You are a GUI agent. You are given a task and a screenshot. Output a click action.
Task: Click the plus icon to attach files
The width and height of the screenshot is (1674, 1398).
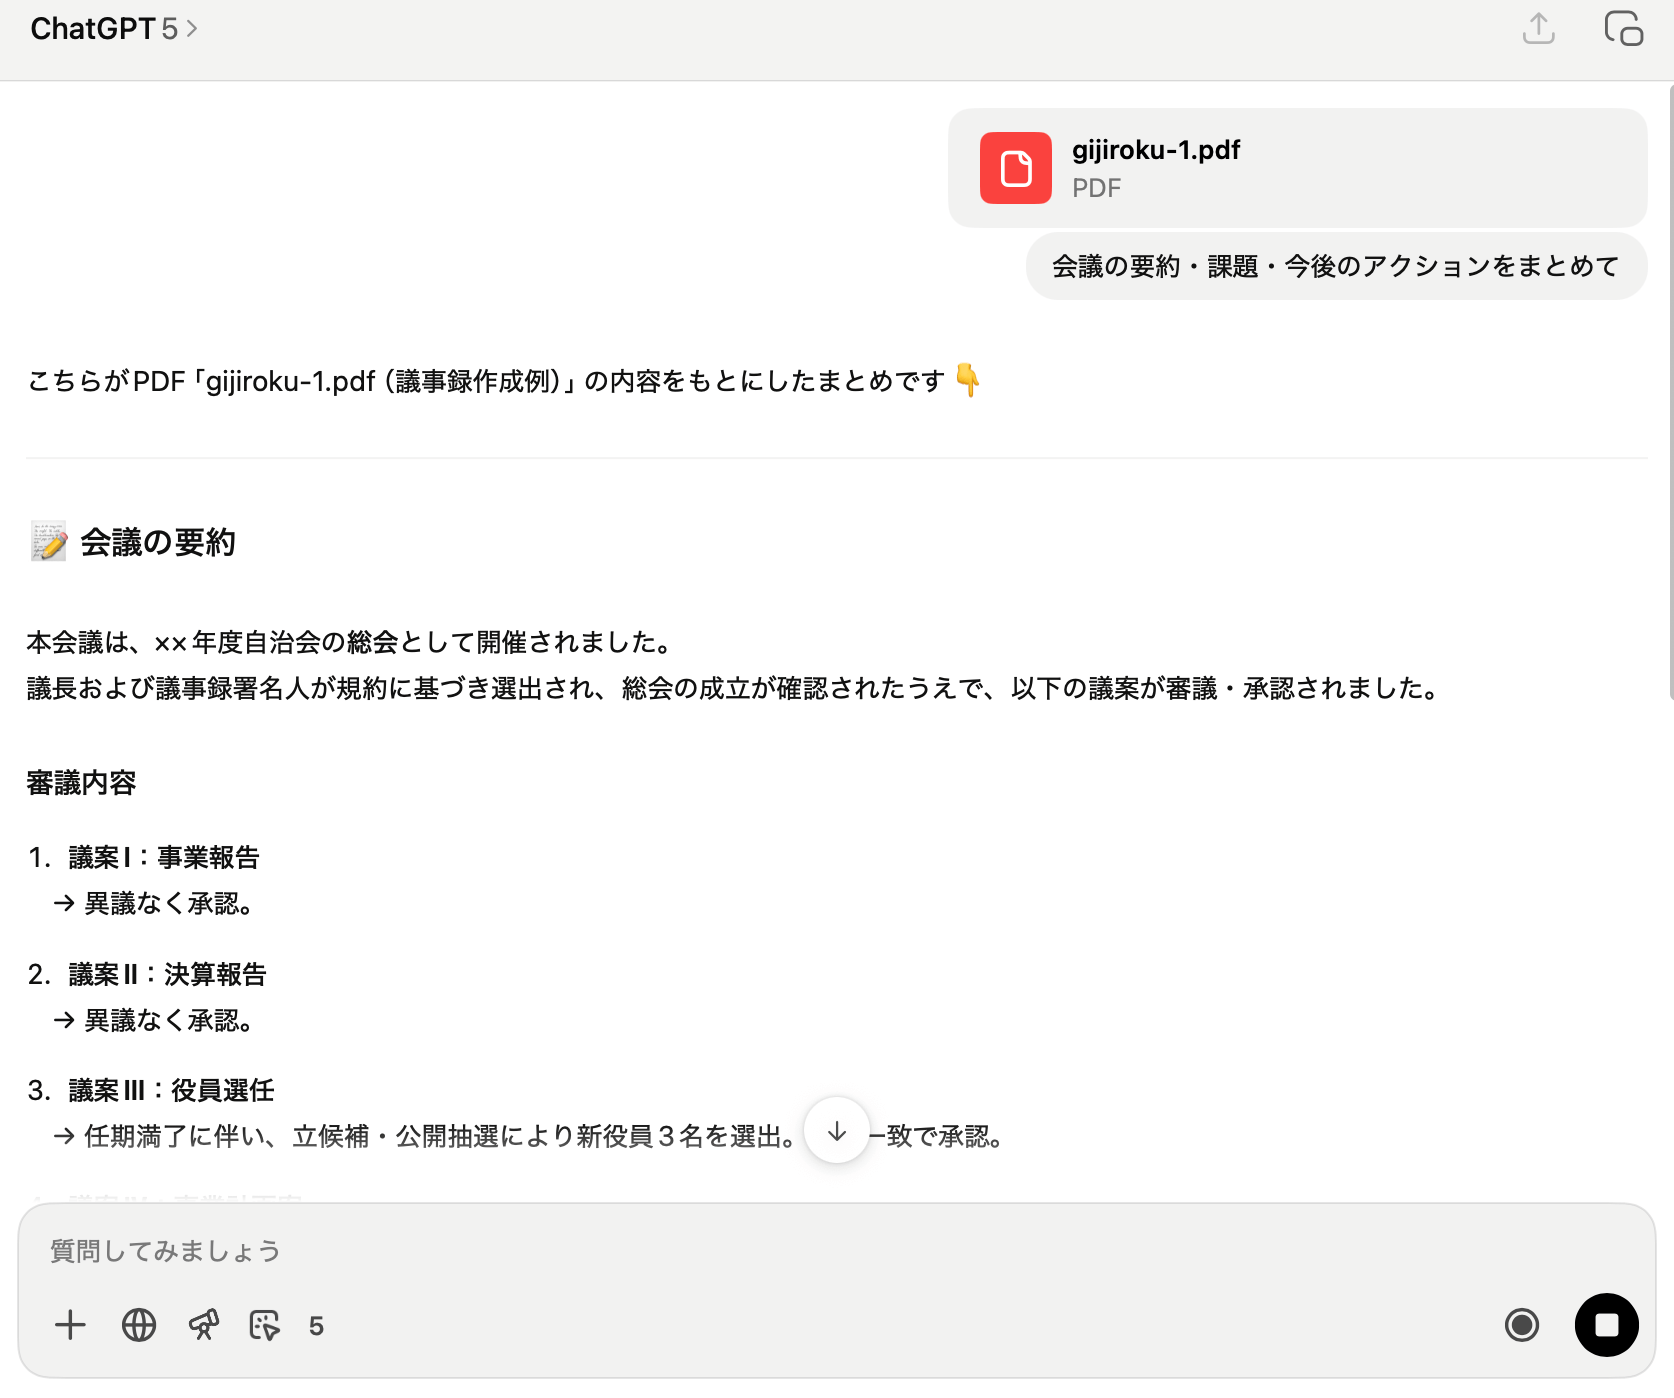(70, 1325)
